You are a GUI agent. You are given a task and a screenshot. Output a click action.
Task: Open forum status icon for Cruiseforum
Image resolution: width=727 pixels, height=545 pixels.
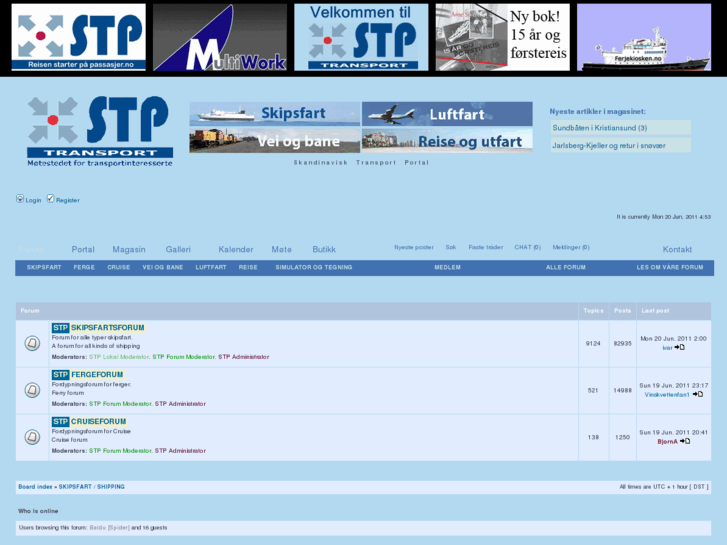[x=32, y=437]
